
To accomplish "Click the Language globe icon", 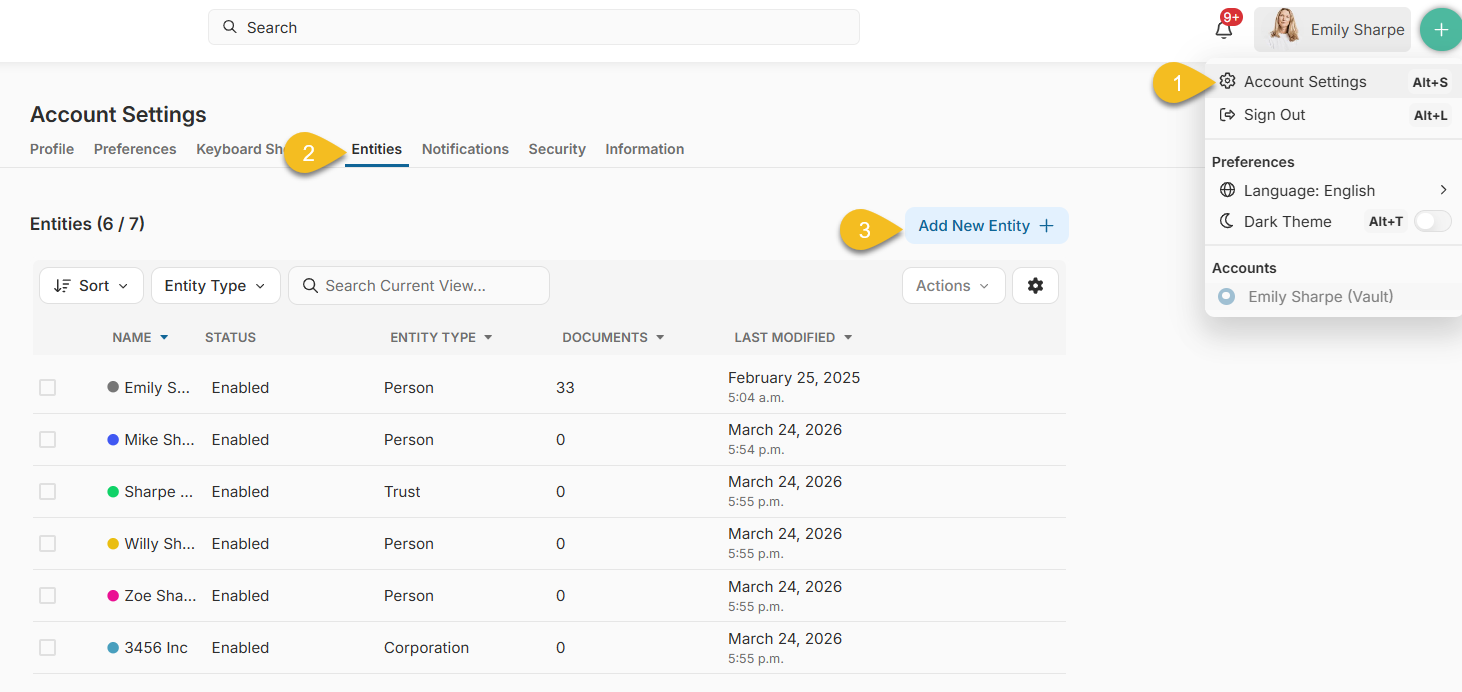I will (x=1227, y=190).
